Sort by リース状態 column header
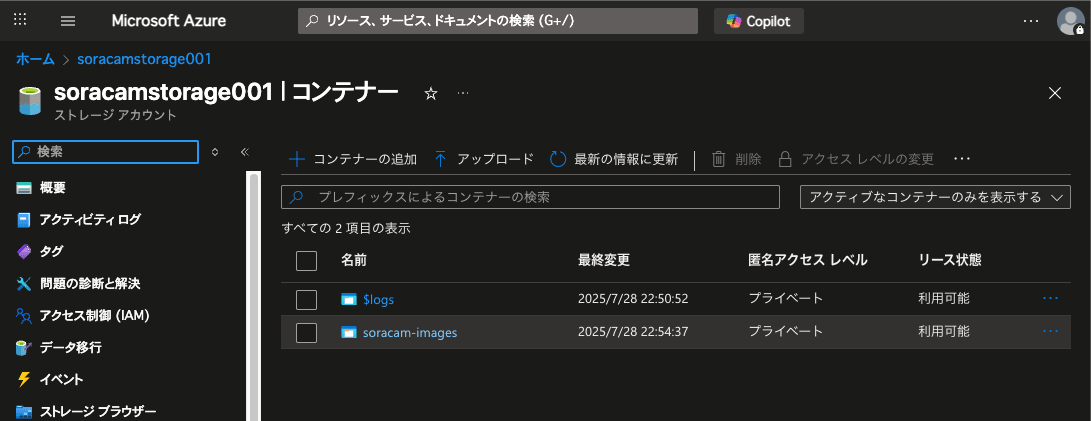This screenshot has width=1091, height=421. [x=950, y=260]
